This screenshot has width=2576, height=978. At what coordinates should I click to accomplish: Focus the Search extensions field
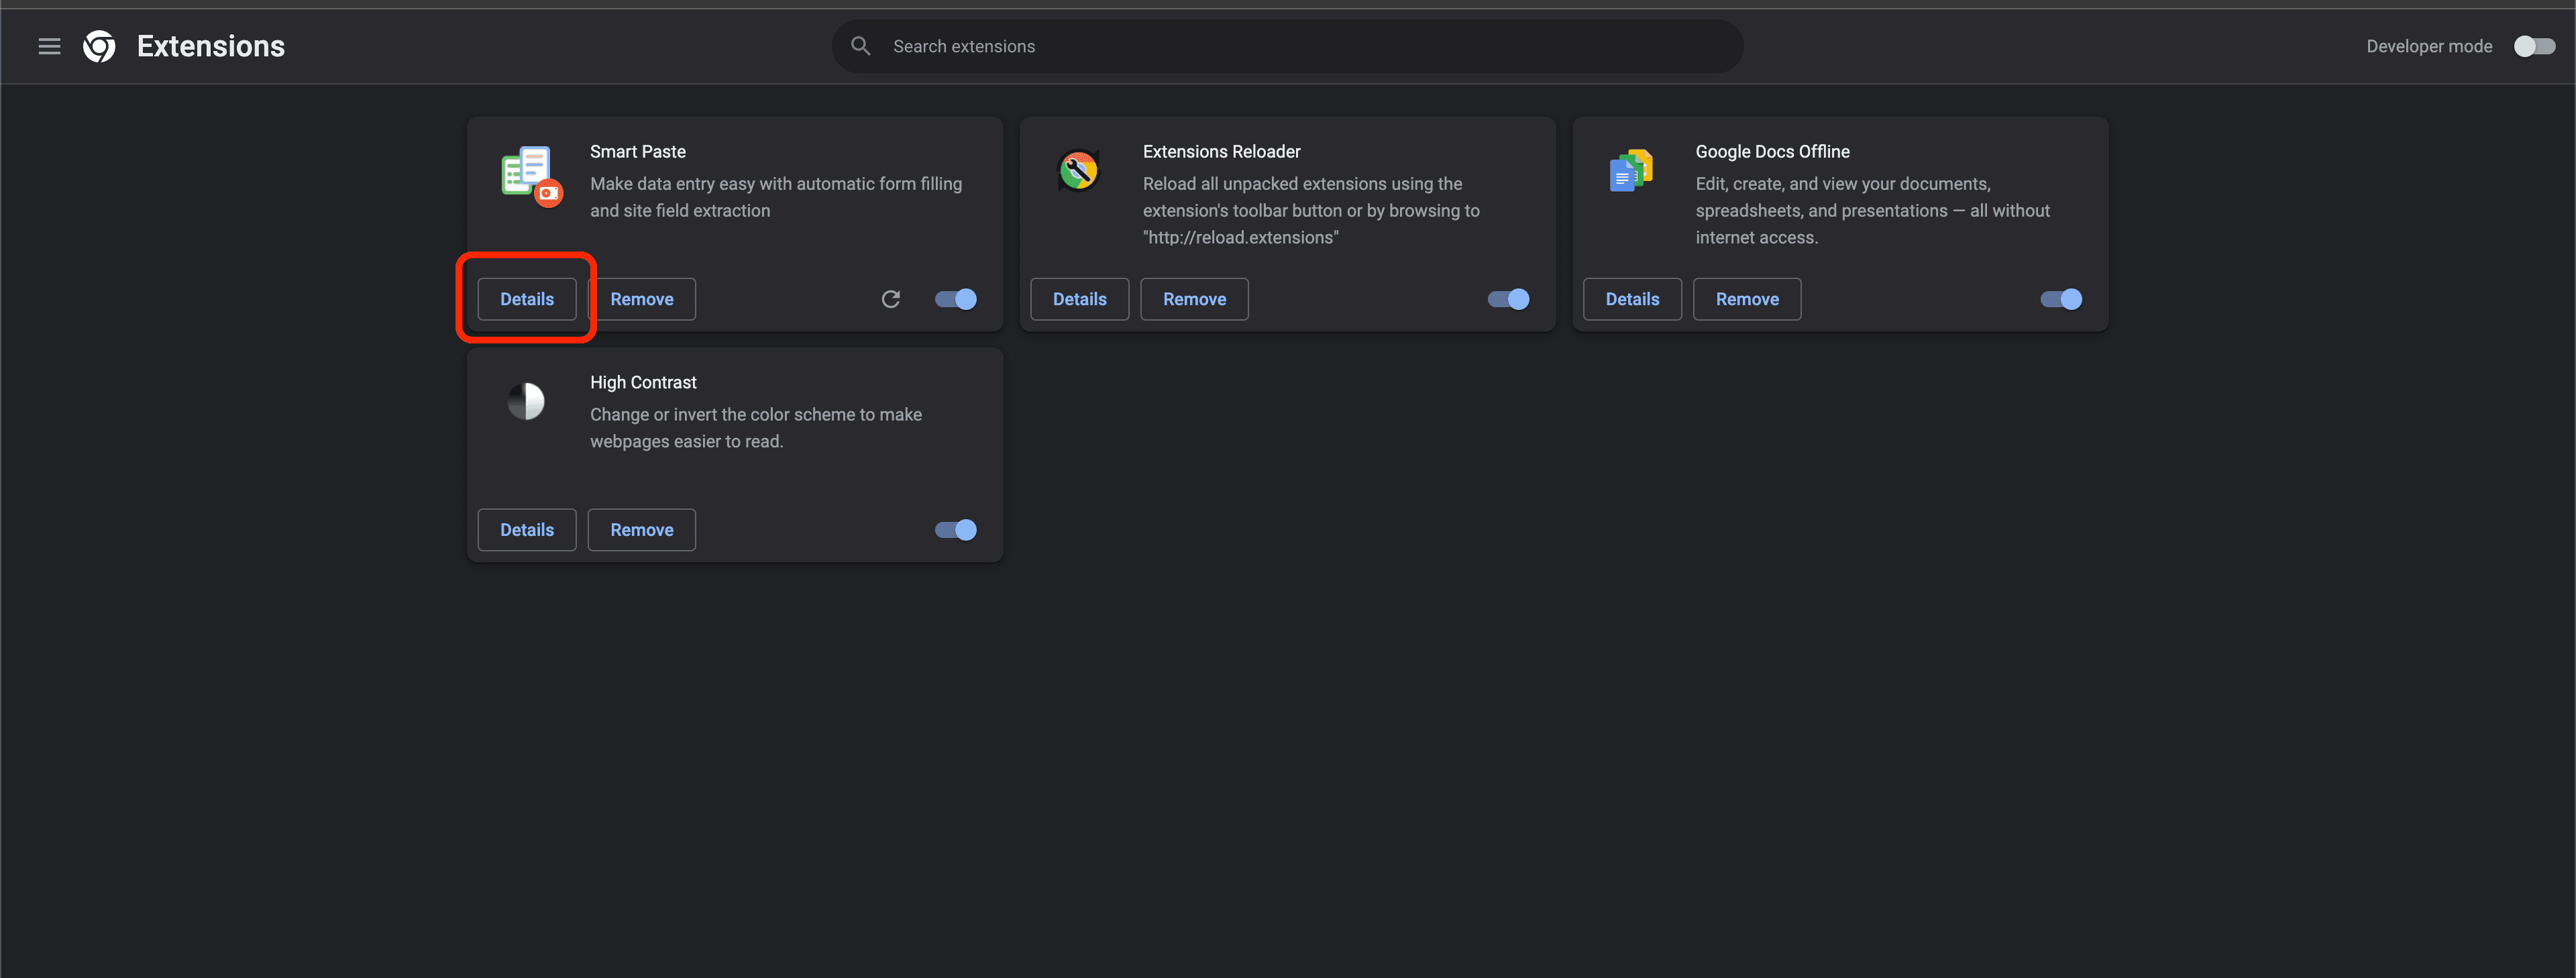point(1288,46)
